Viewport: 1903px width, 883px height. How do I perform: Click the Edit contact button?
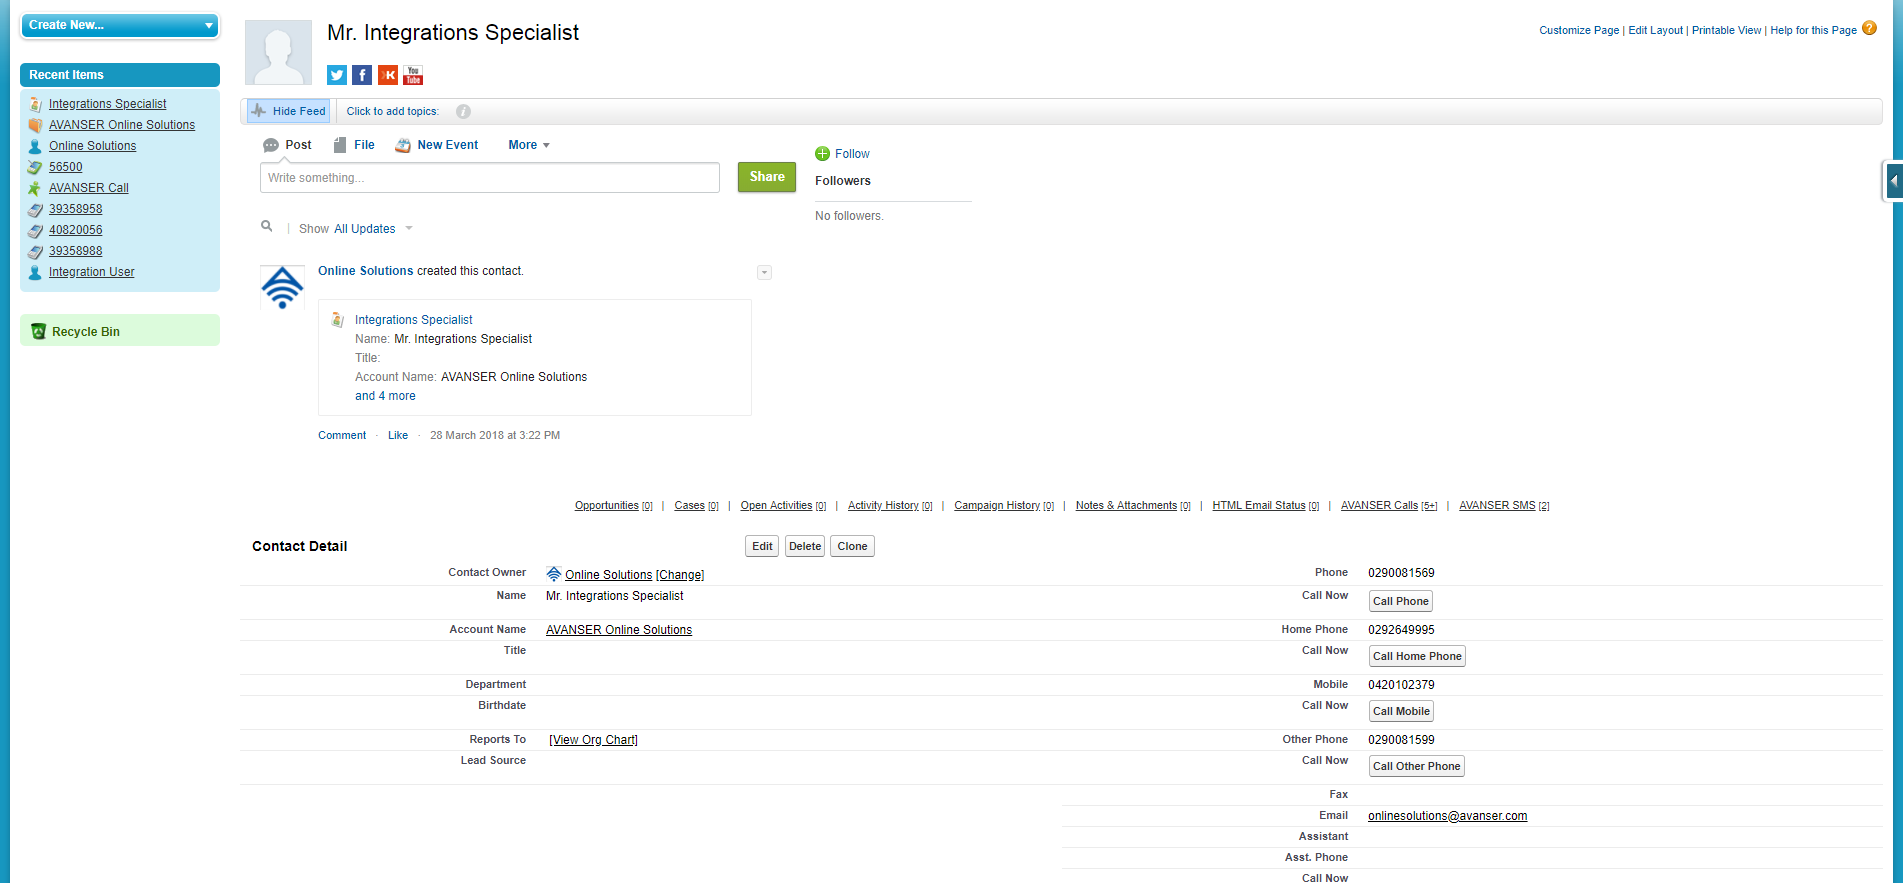[x=762, y=546]
